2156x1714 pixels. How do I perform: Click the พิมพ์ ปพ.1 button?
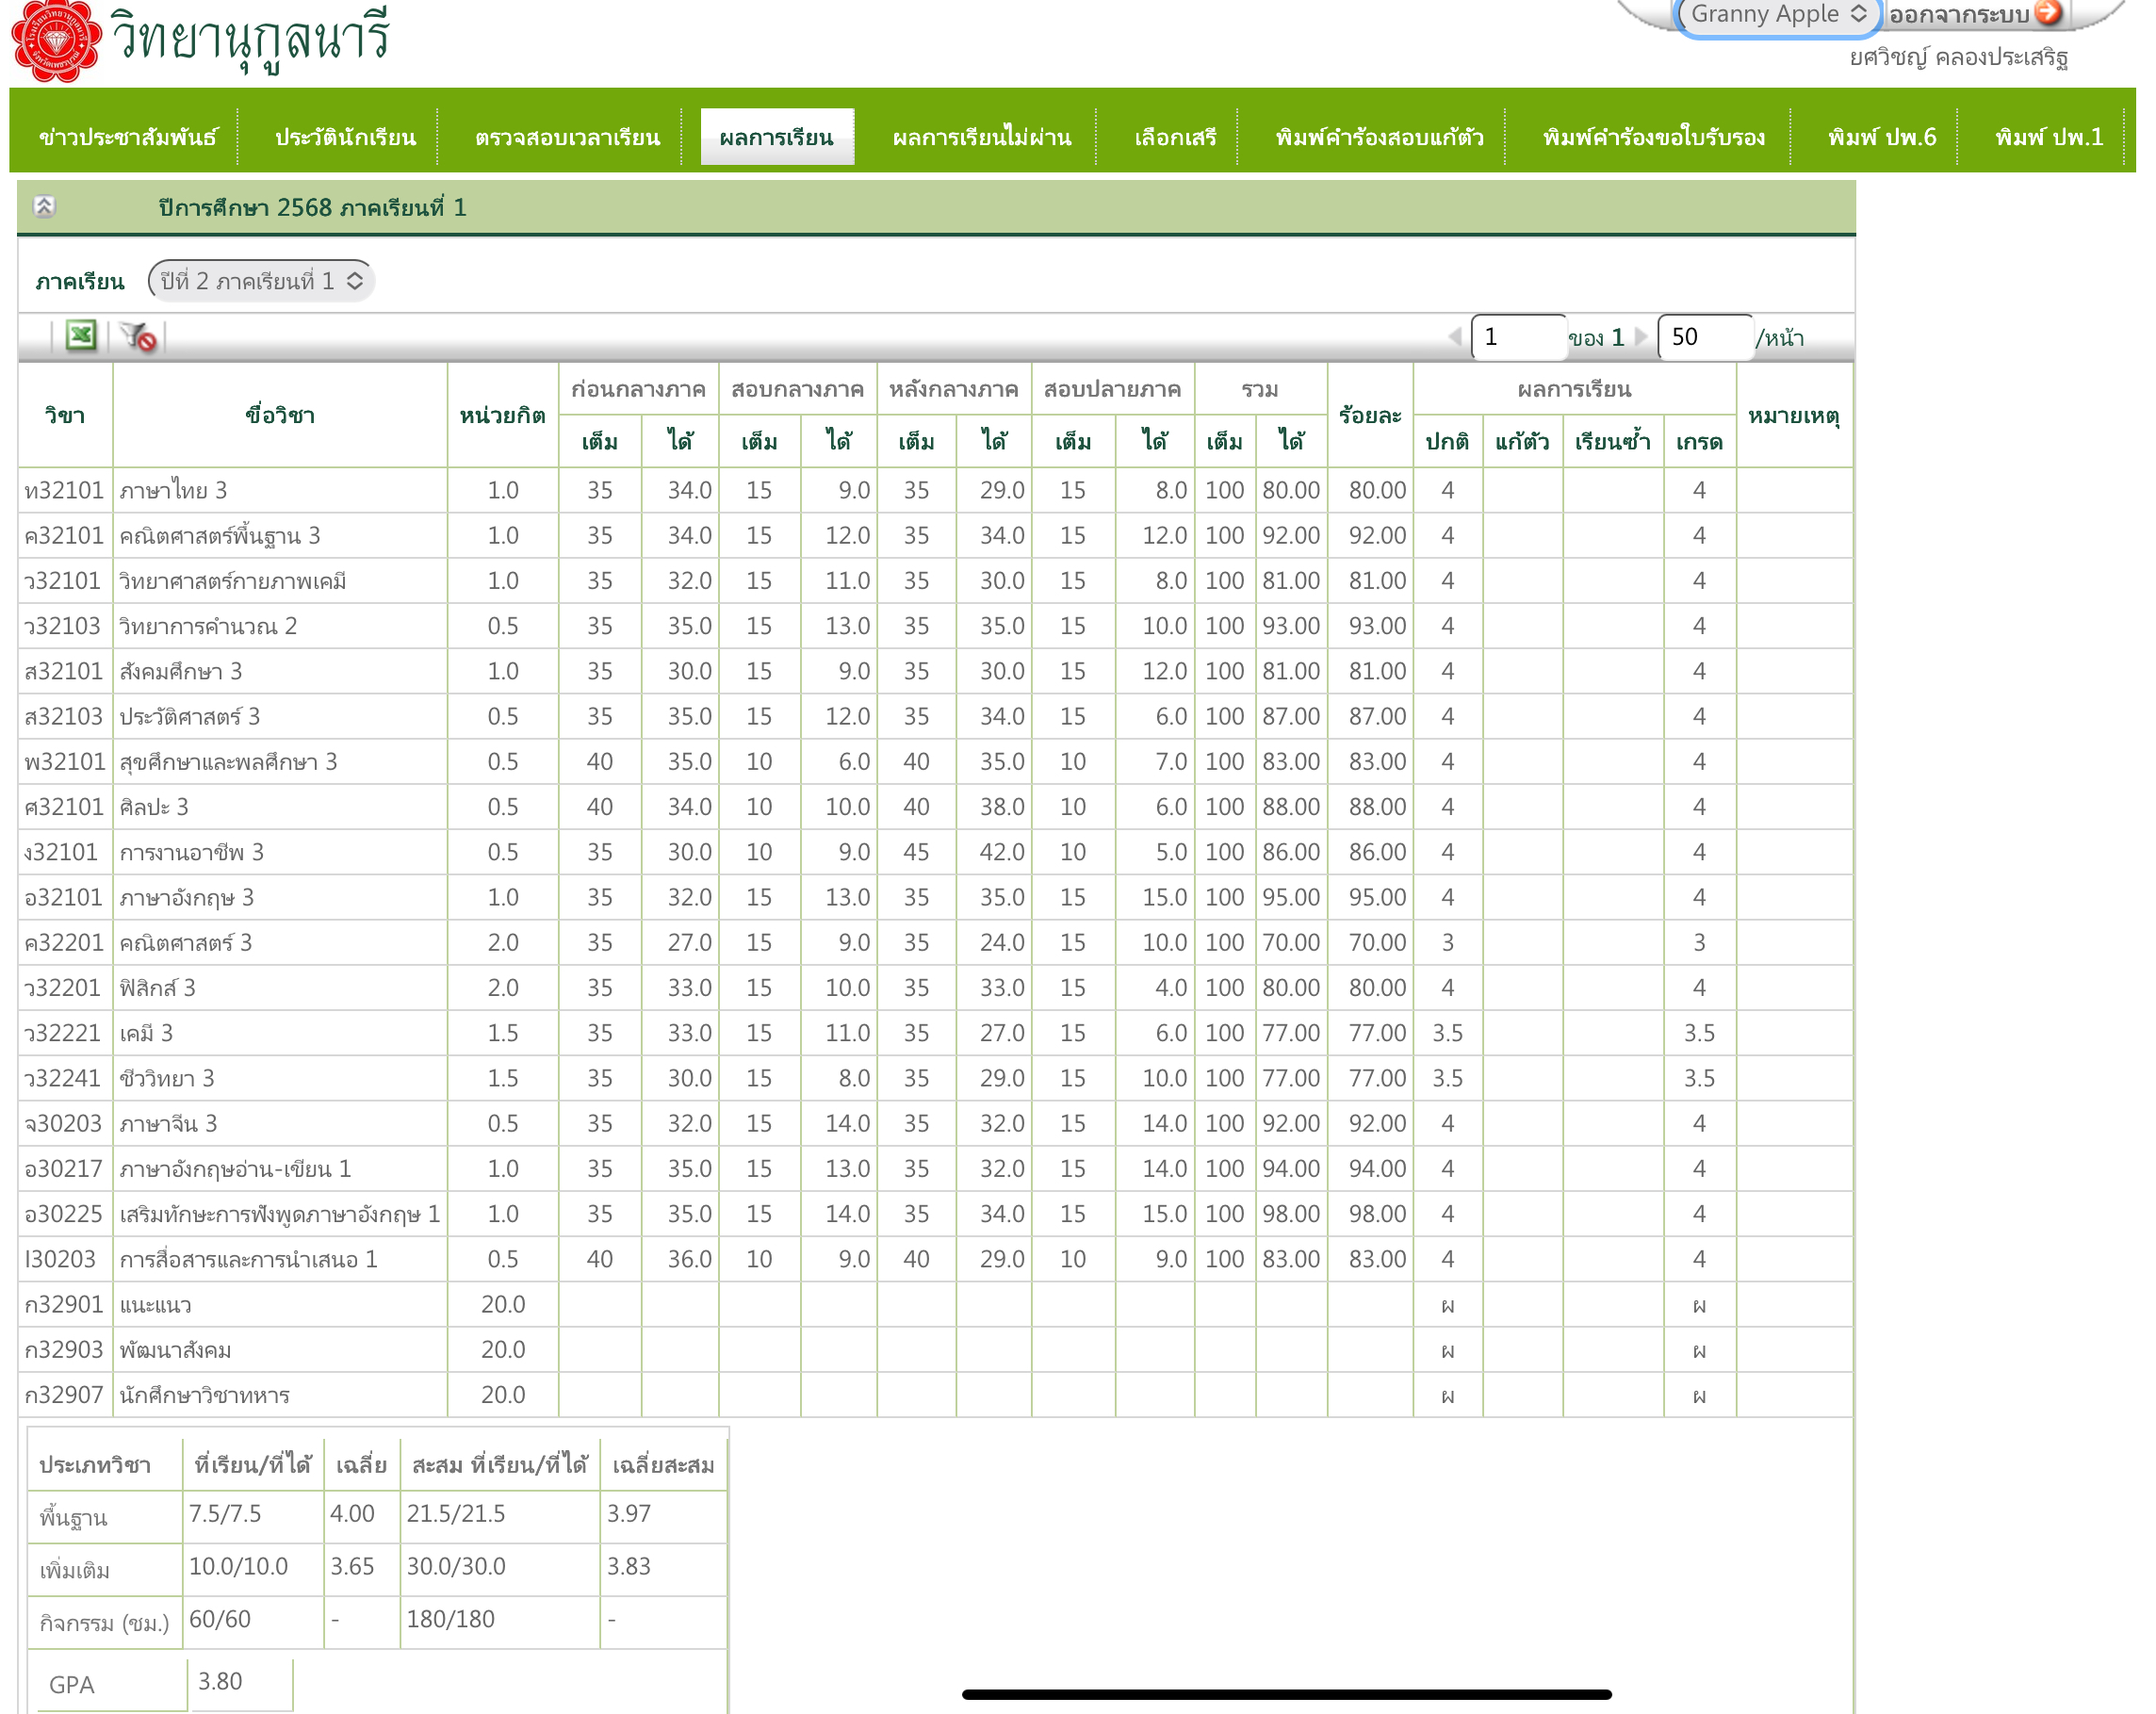pyautogui.click(x=2048, y=137)
